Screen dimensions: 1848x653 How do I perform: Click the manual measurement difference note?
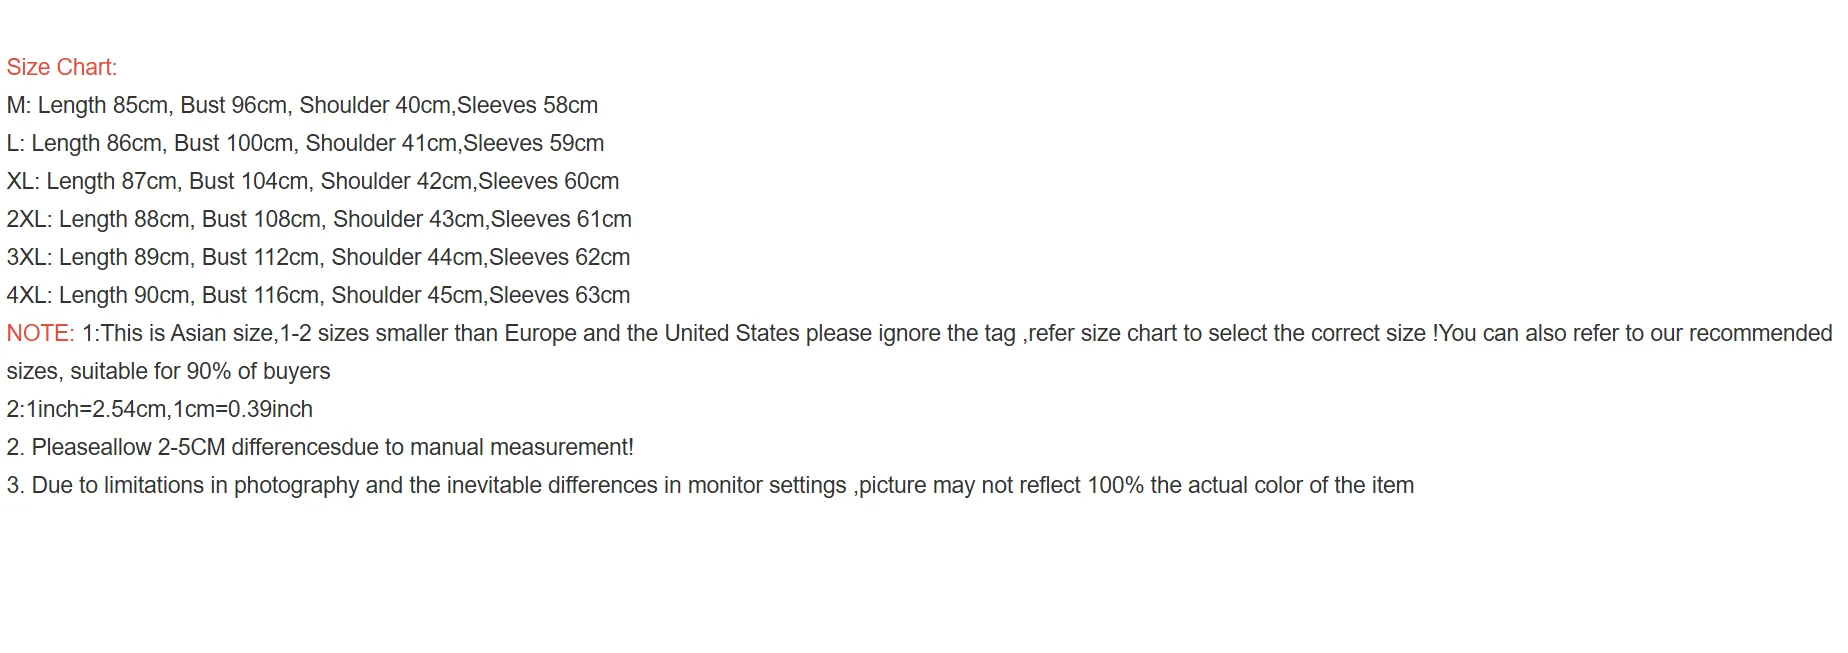point(320,447)
